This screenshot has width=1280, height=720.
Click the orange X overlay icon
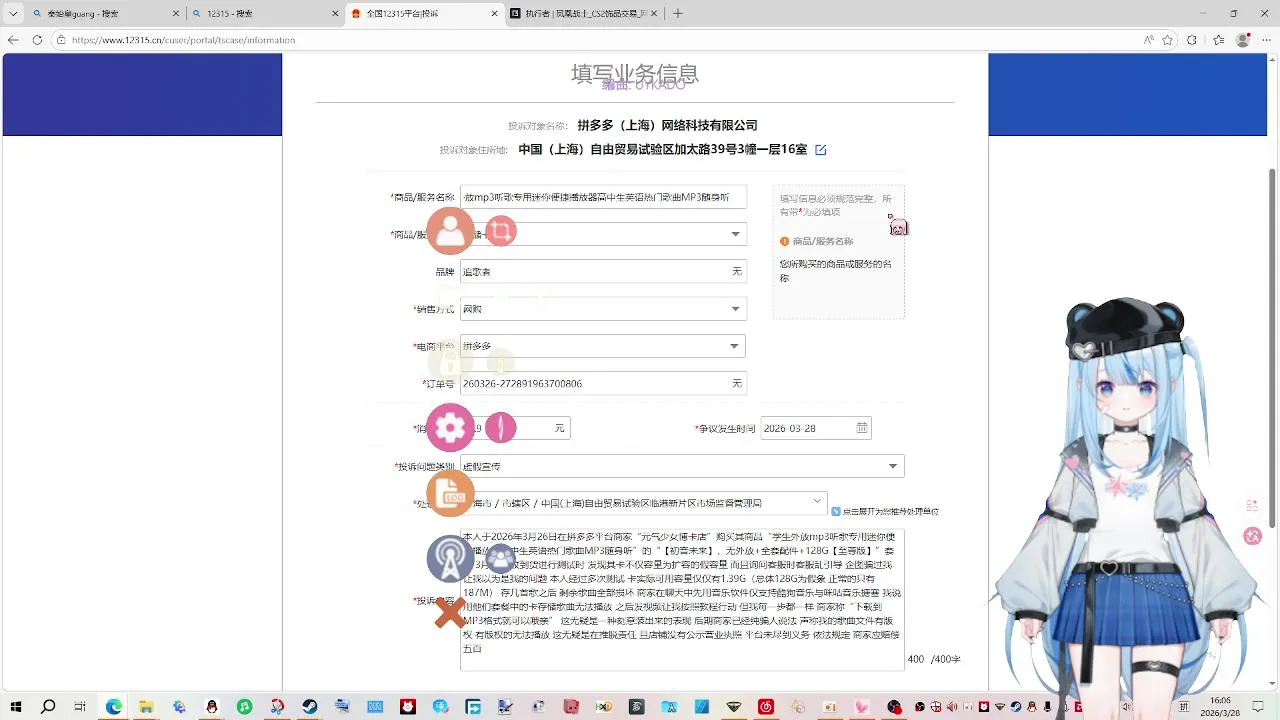point(450,613)
